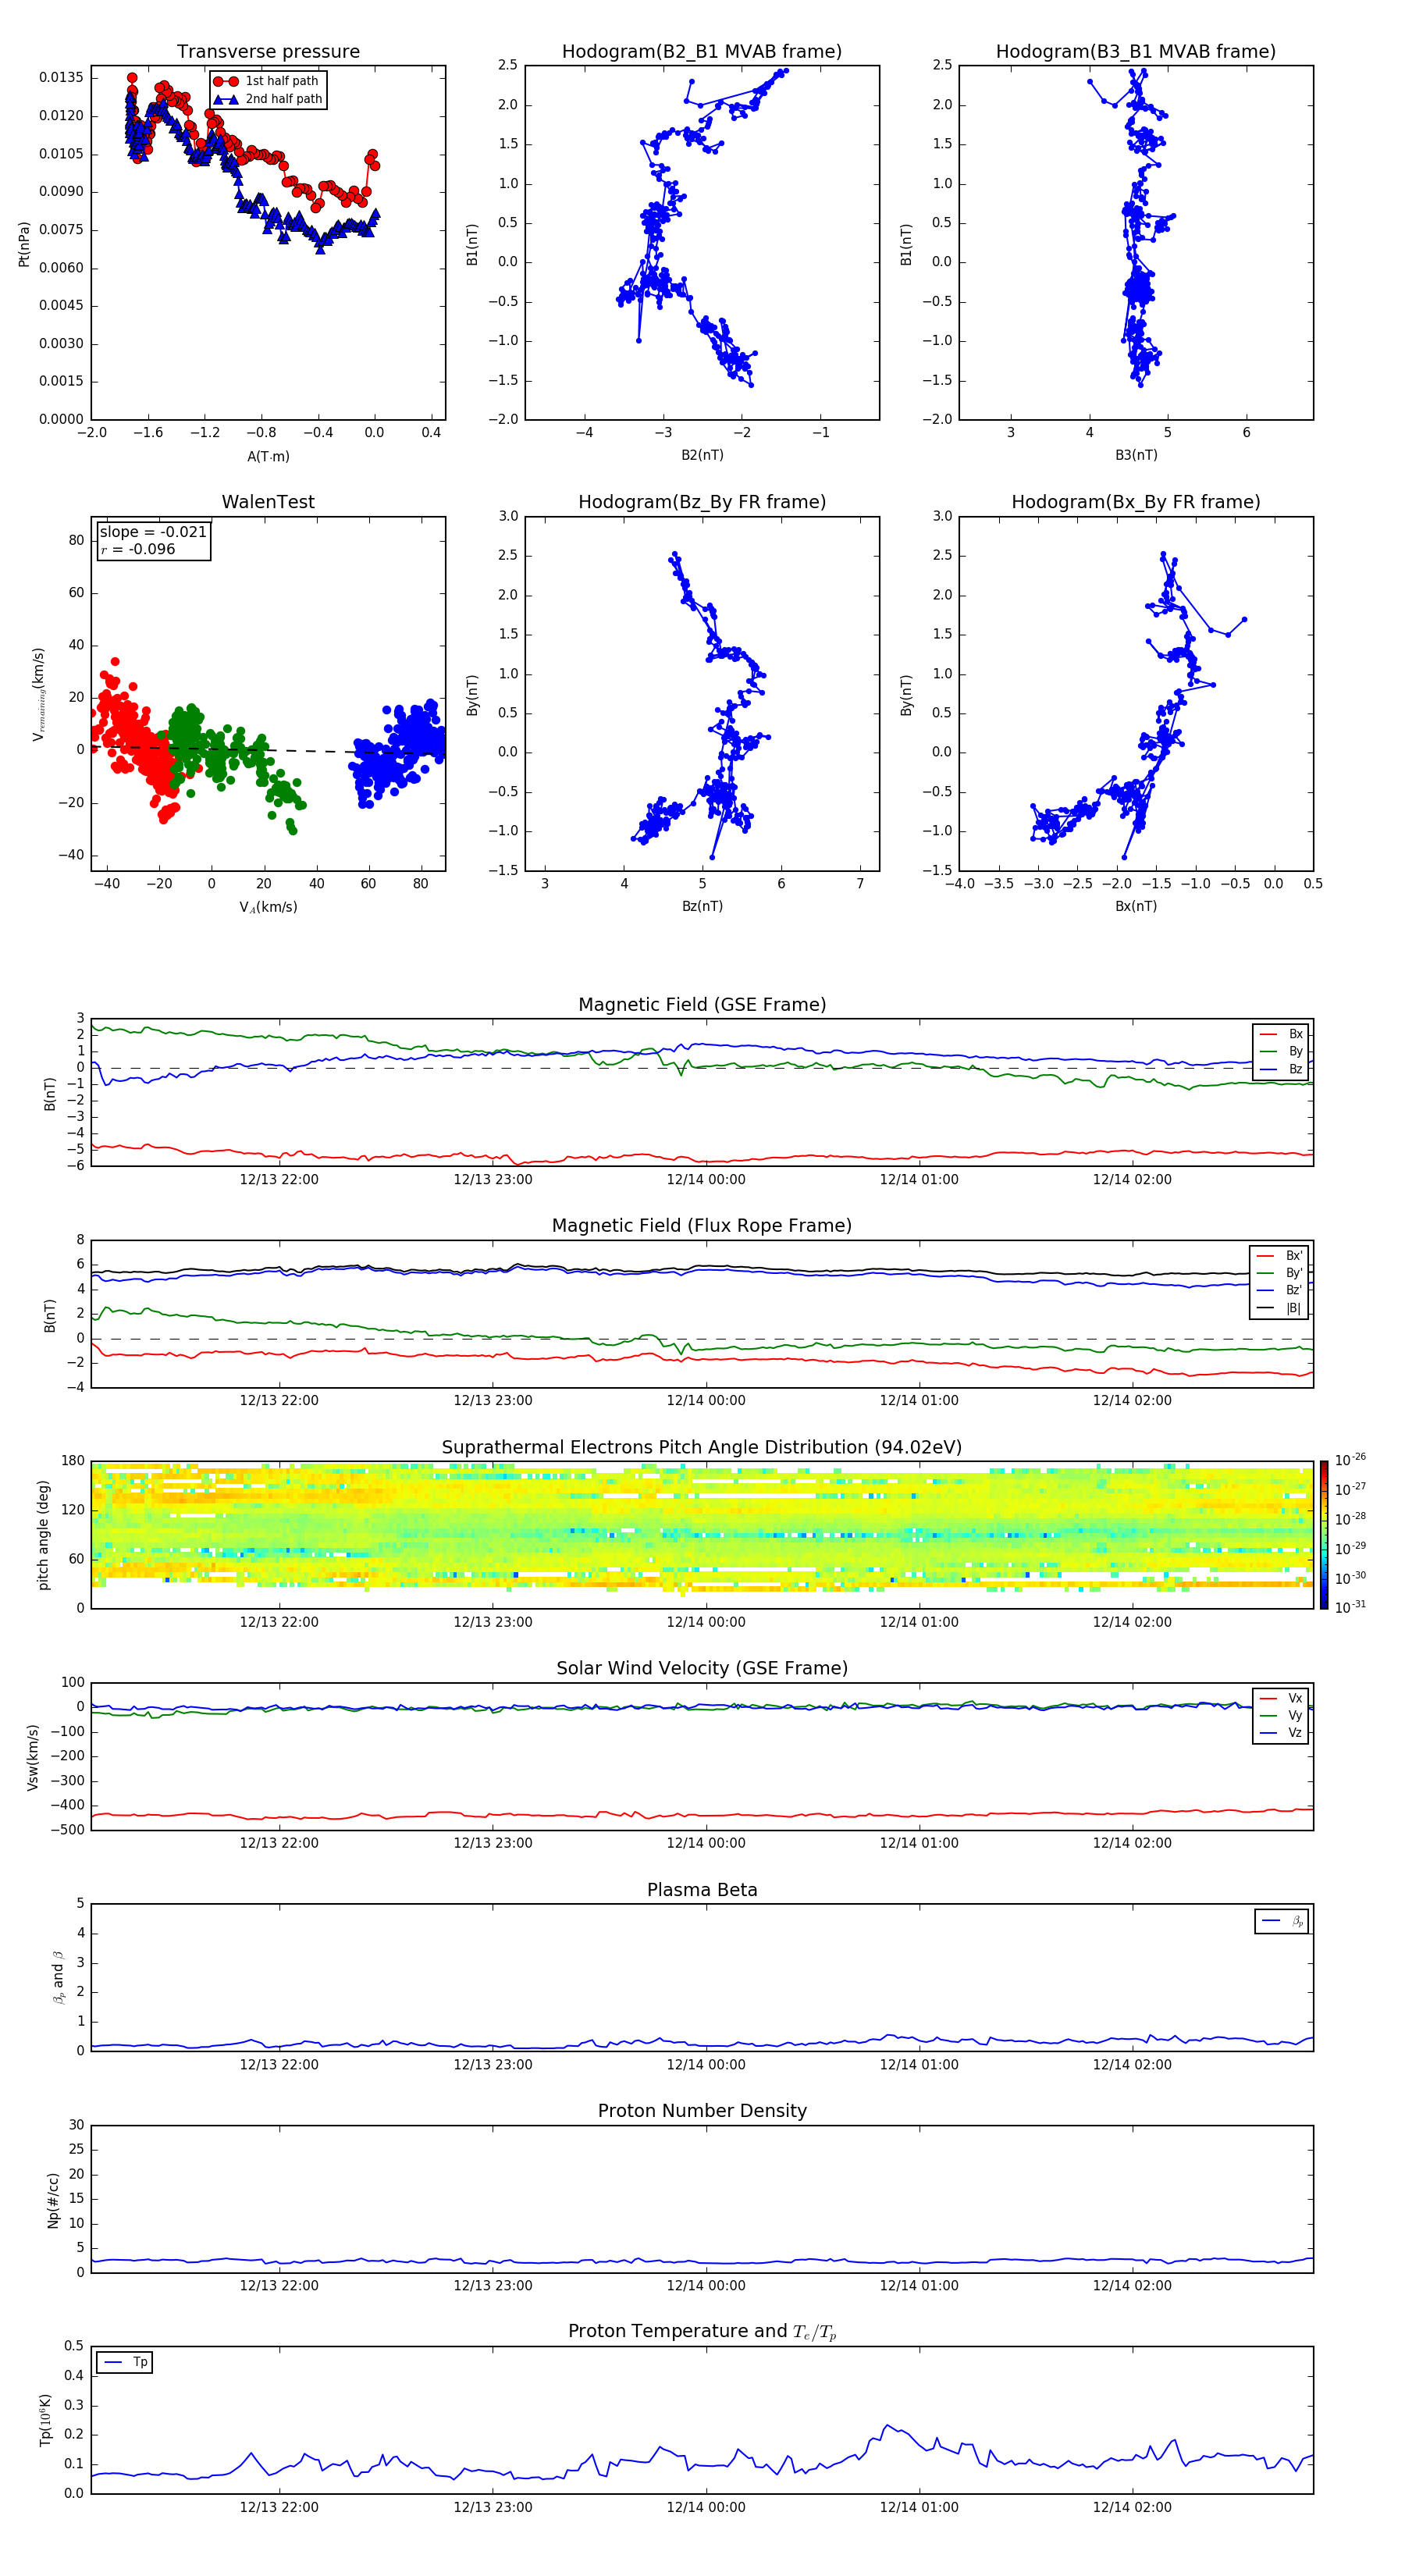Click the 'Bx(nT)' x-axis label
The image size is (1405, 2576).
pos(1136,906)
